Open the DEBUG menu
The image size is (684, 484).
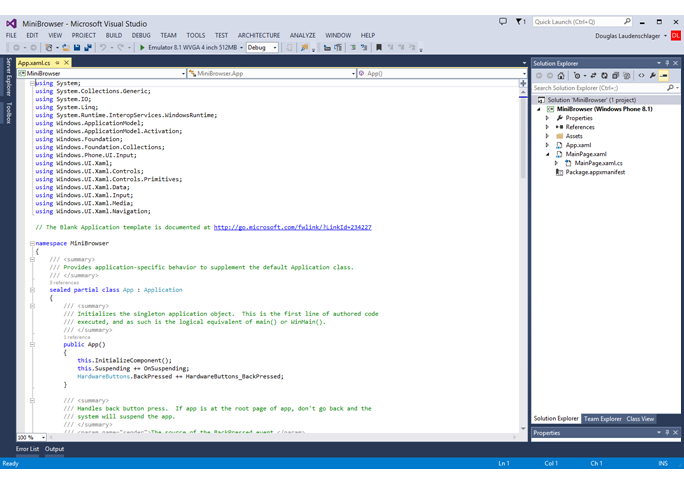coord(141,35)
